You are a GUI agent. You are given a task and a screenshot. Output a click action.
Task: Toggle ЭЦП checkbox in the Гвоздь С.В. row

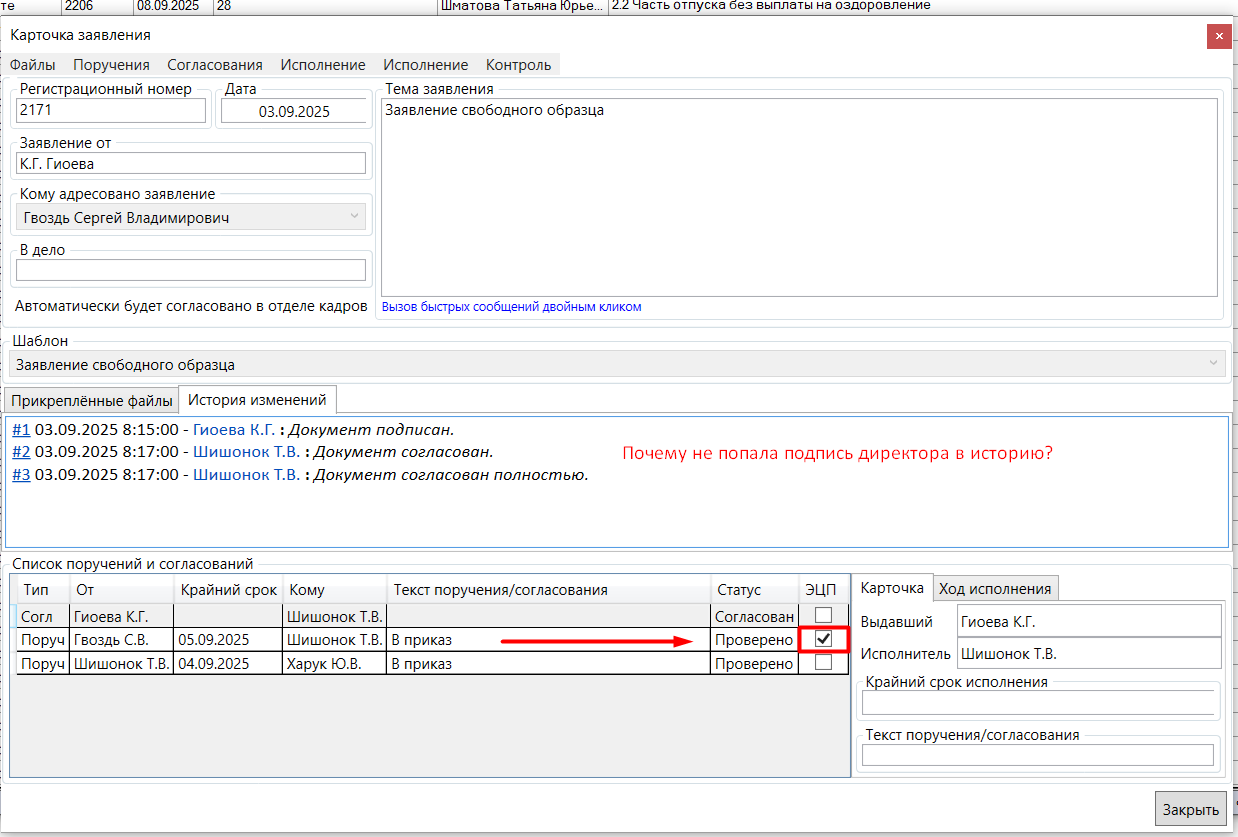pyautogui.click(x=823, y=639)
